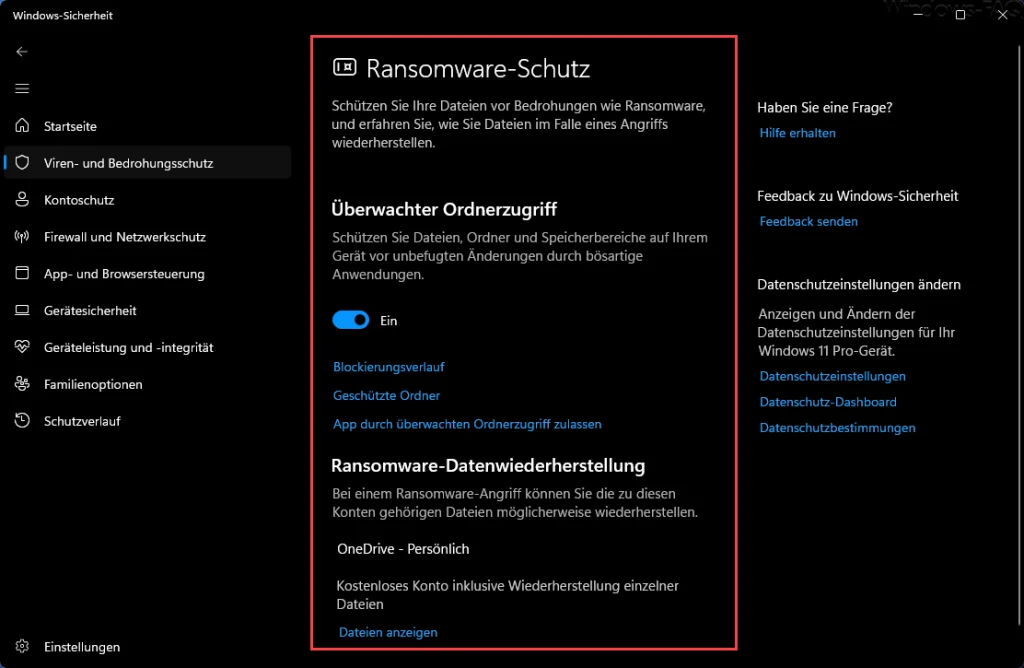Click the Überwachter Ordnerzugriff heading
This screenshot has height=668, width=1024.
[x=444, y=210]
